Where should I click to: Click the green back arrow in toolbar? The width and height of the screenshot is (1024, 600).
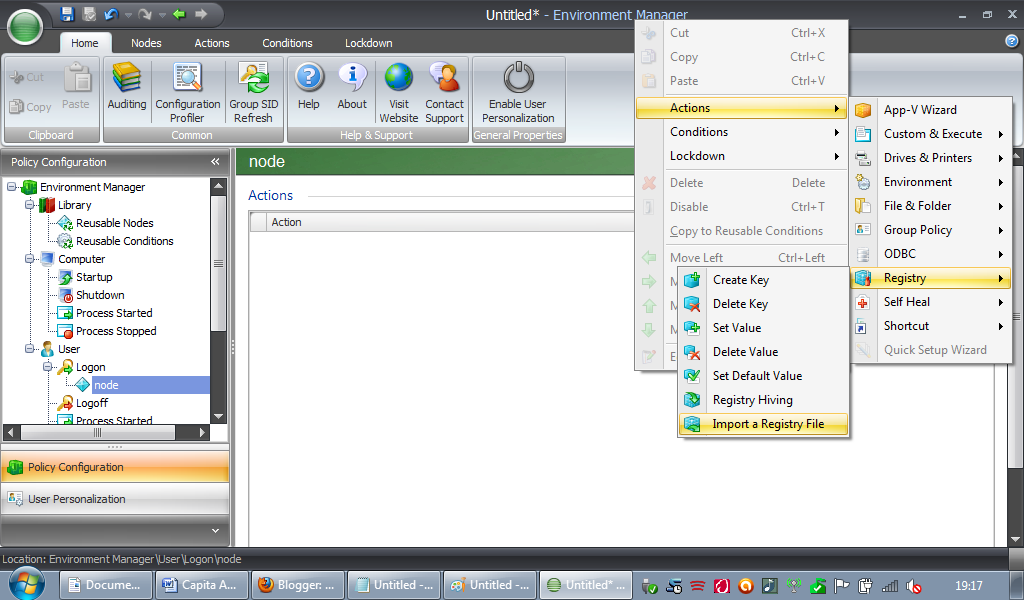[x=180, y=14]
